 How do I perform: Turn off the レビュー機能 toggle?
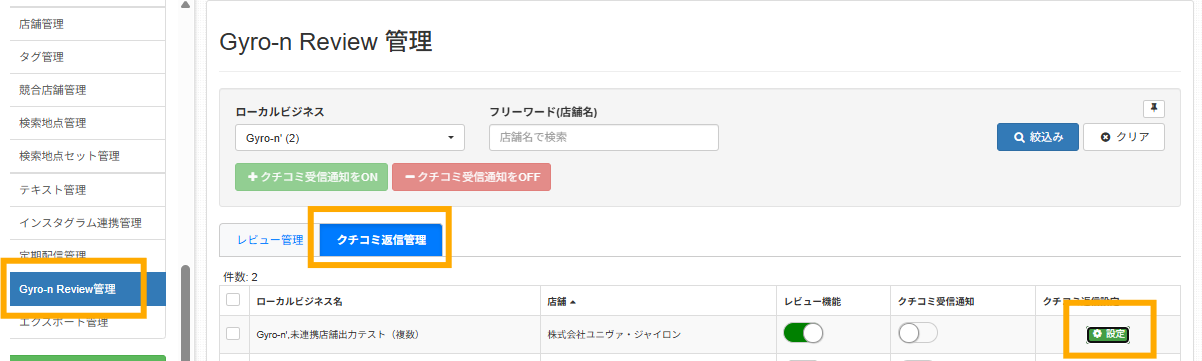point(803,333)
